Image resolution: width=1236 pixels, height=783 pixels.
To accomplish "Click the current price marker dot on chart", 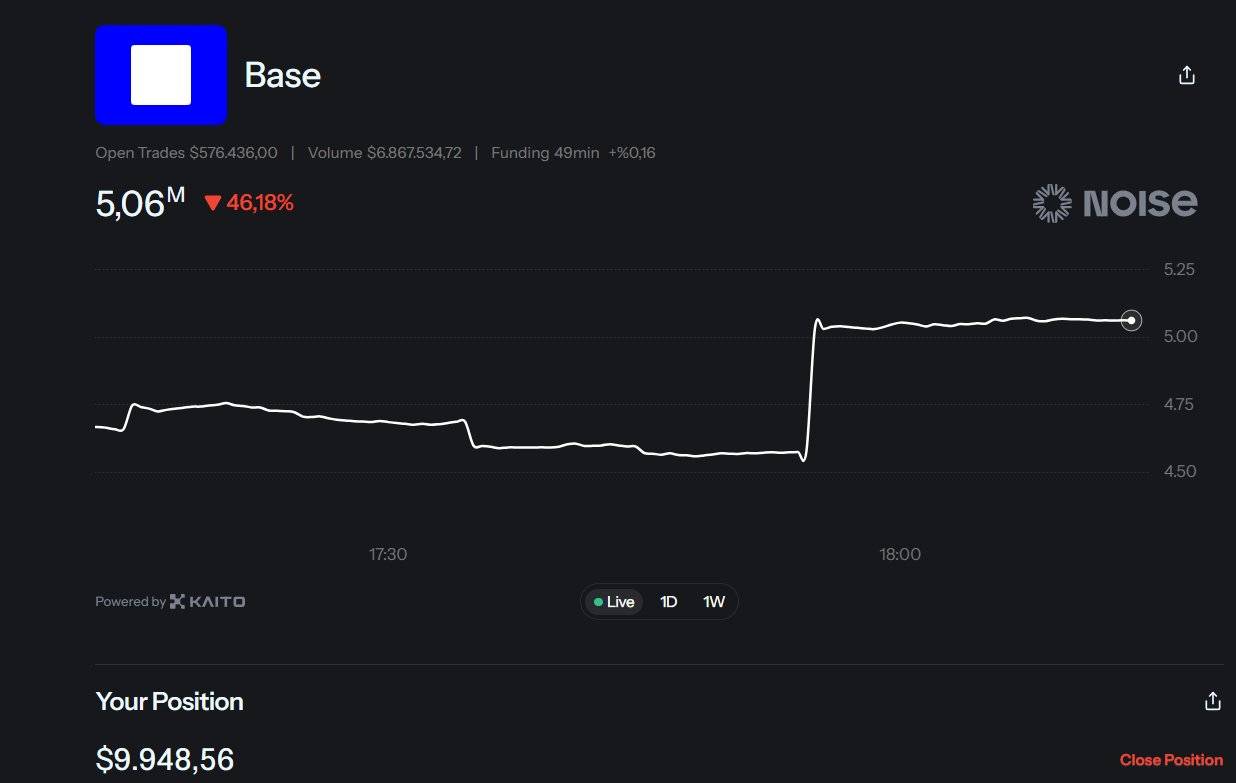I will click(1131, 320).
